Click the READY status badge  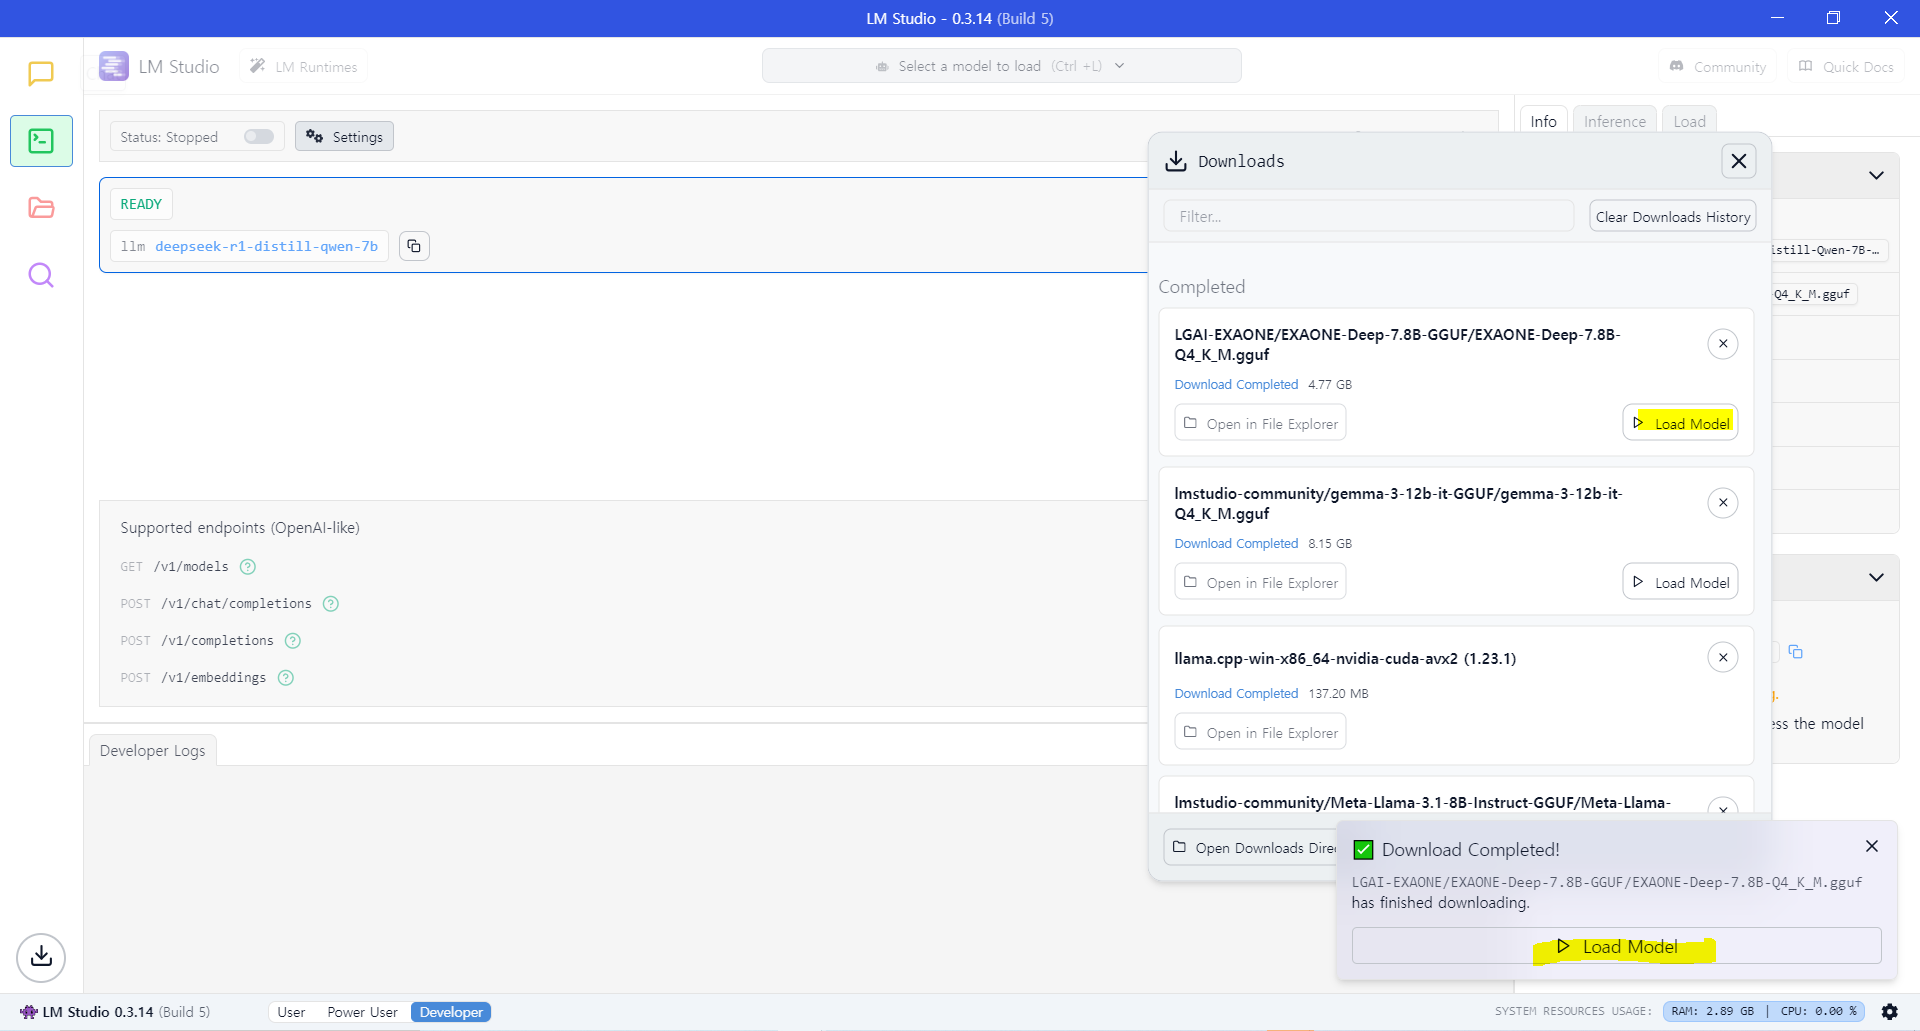141,204
